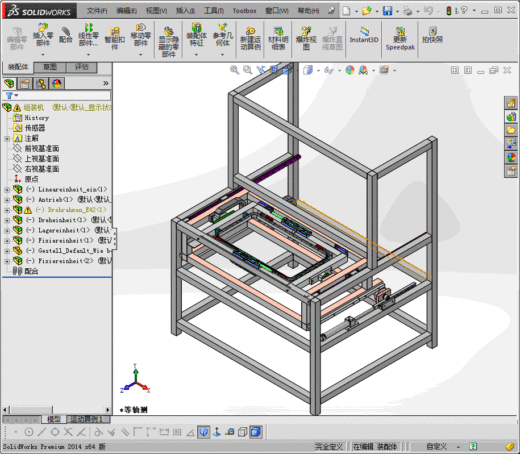Toggle the shaded with edges display button
Screen dimensions: 520x454
(256, 432)
